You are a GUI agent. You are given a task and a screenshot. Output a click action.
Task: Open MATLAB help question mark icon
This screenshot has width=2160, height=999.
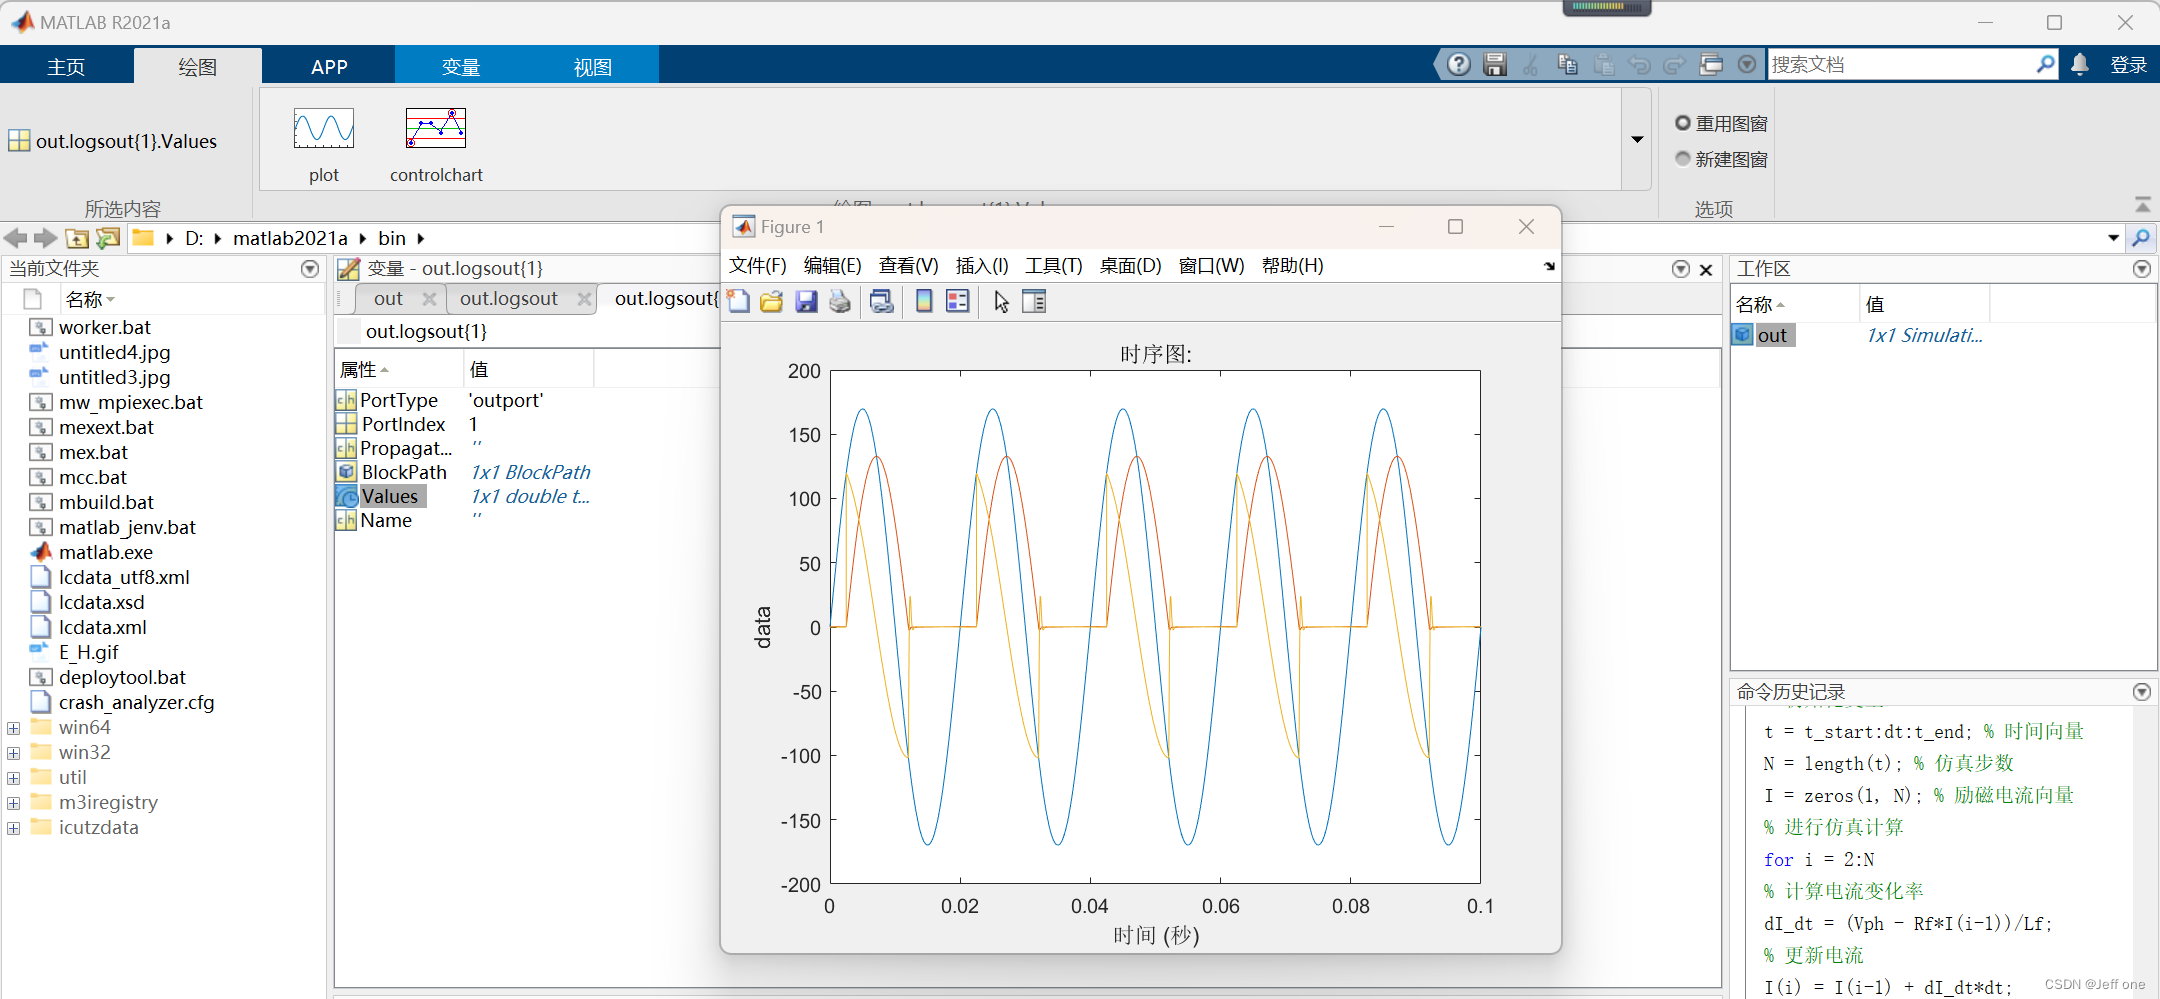click(1459, 65)
